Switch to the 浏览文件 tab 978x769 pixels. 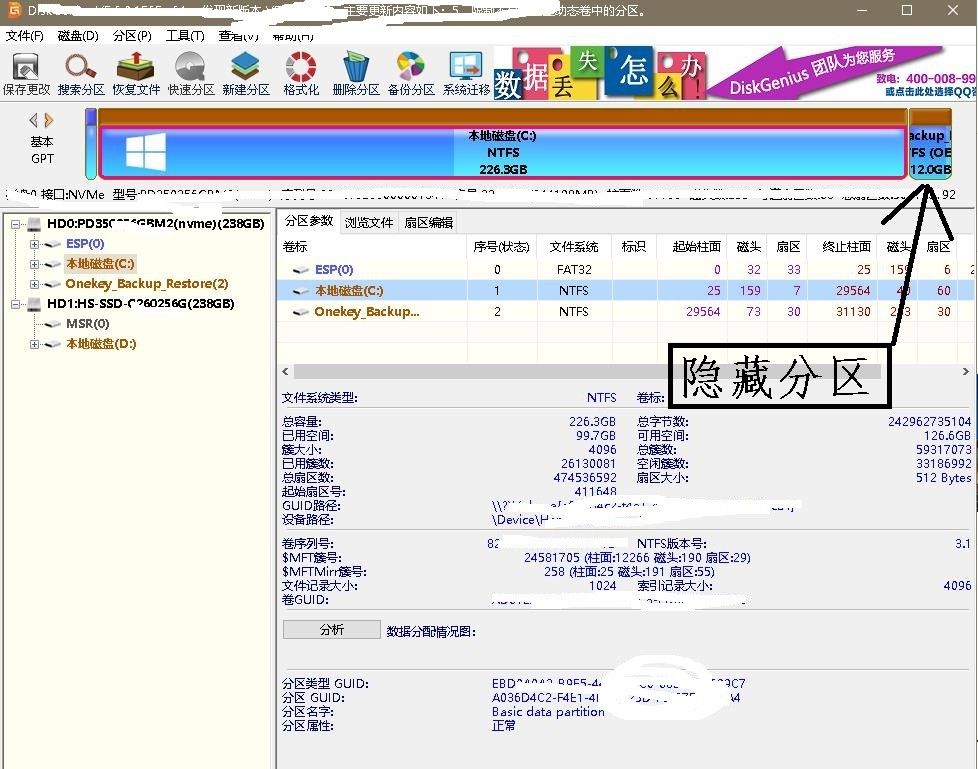pos(369,223)
